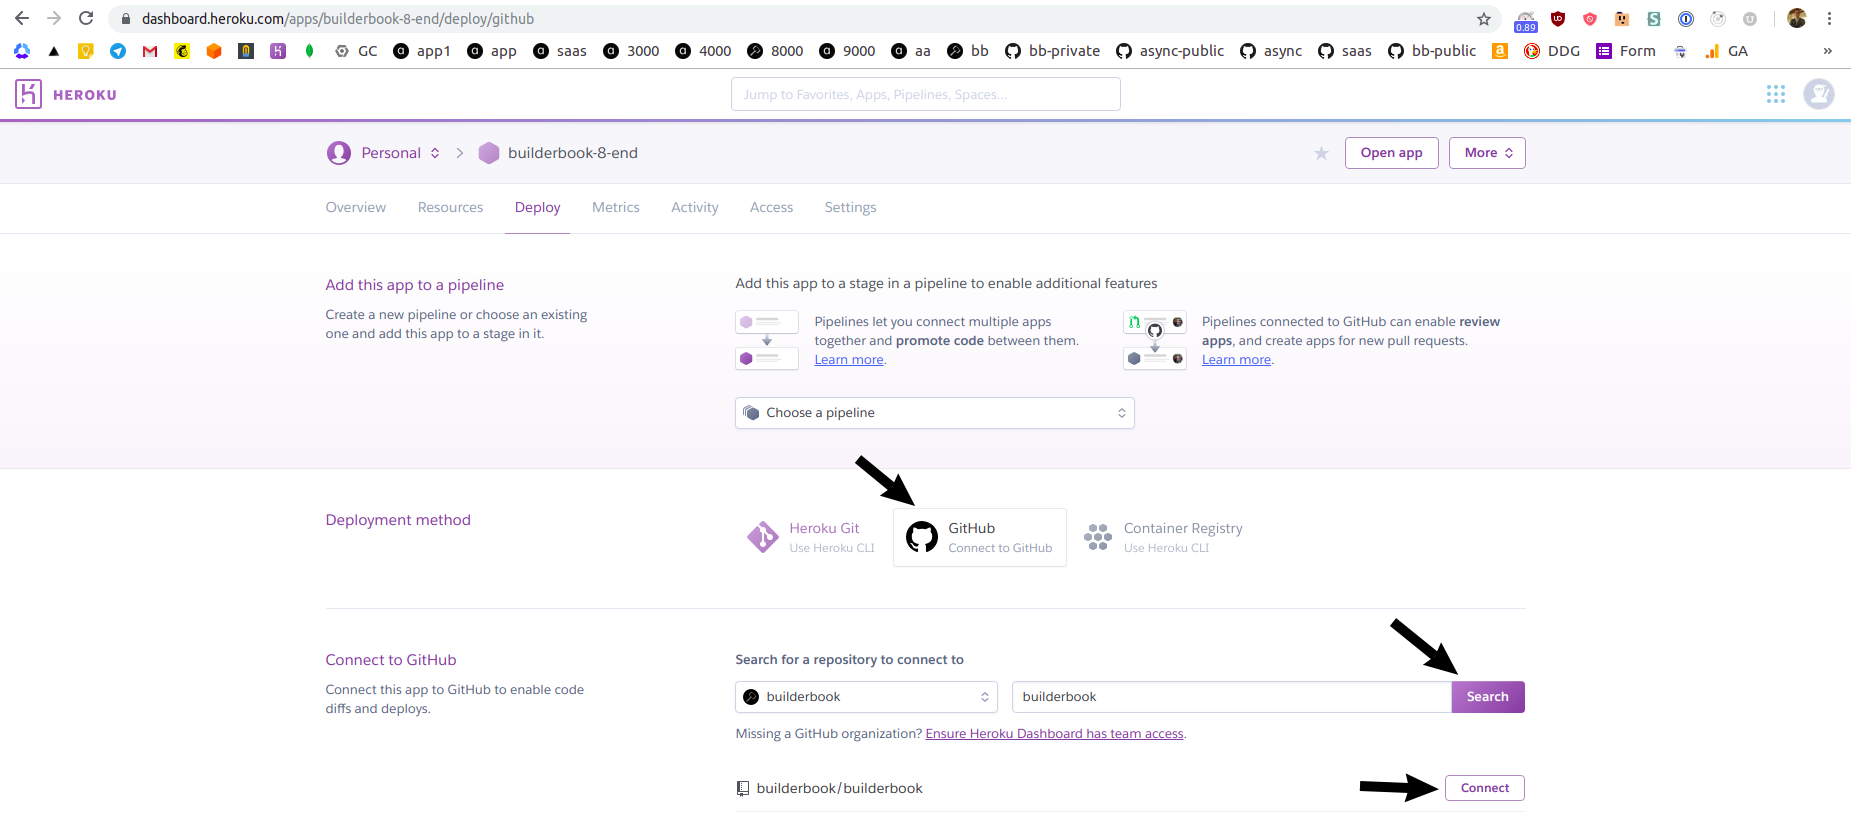Switch to the Overview tab
The image size is (1851, 821).
click(355, 207)
